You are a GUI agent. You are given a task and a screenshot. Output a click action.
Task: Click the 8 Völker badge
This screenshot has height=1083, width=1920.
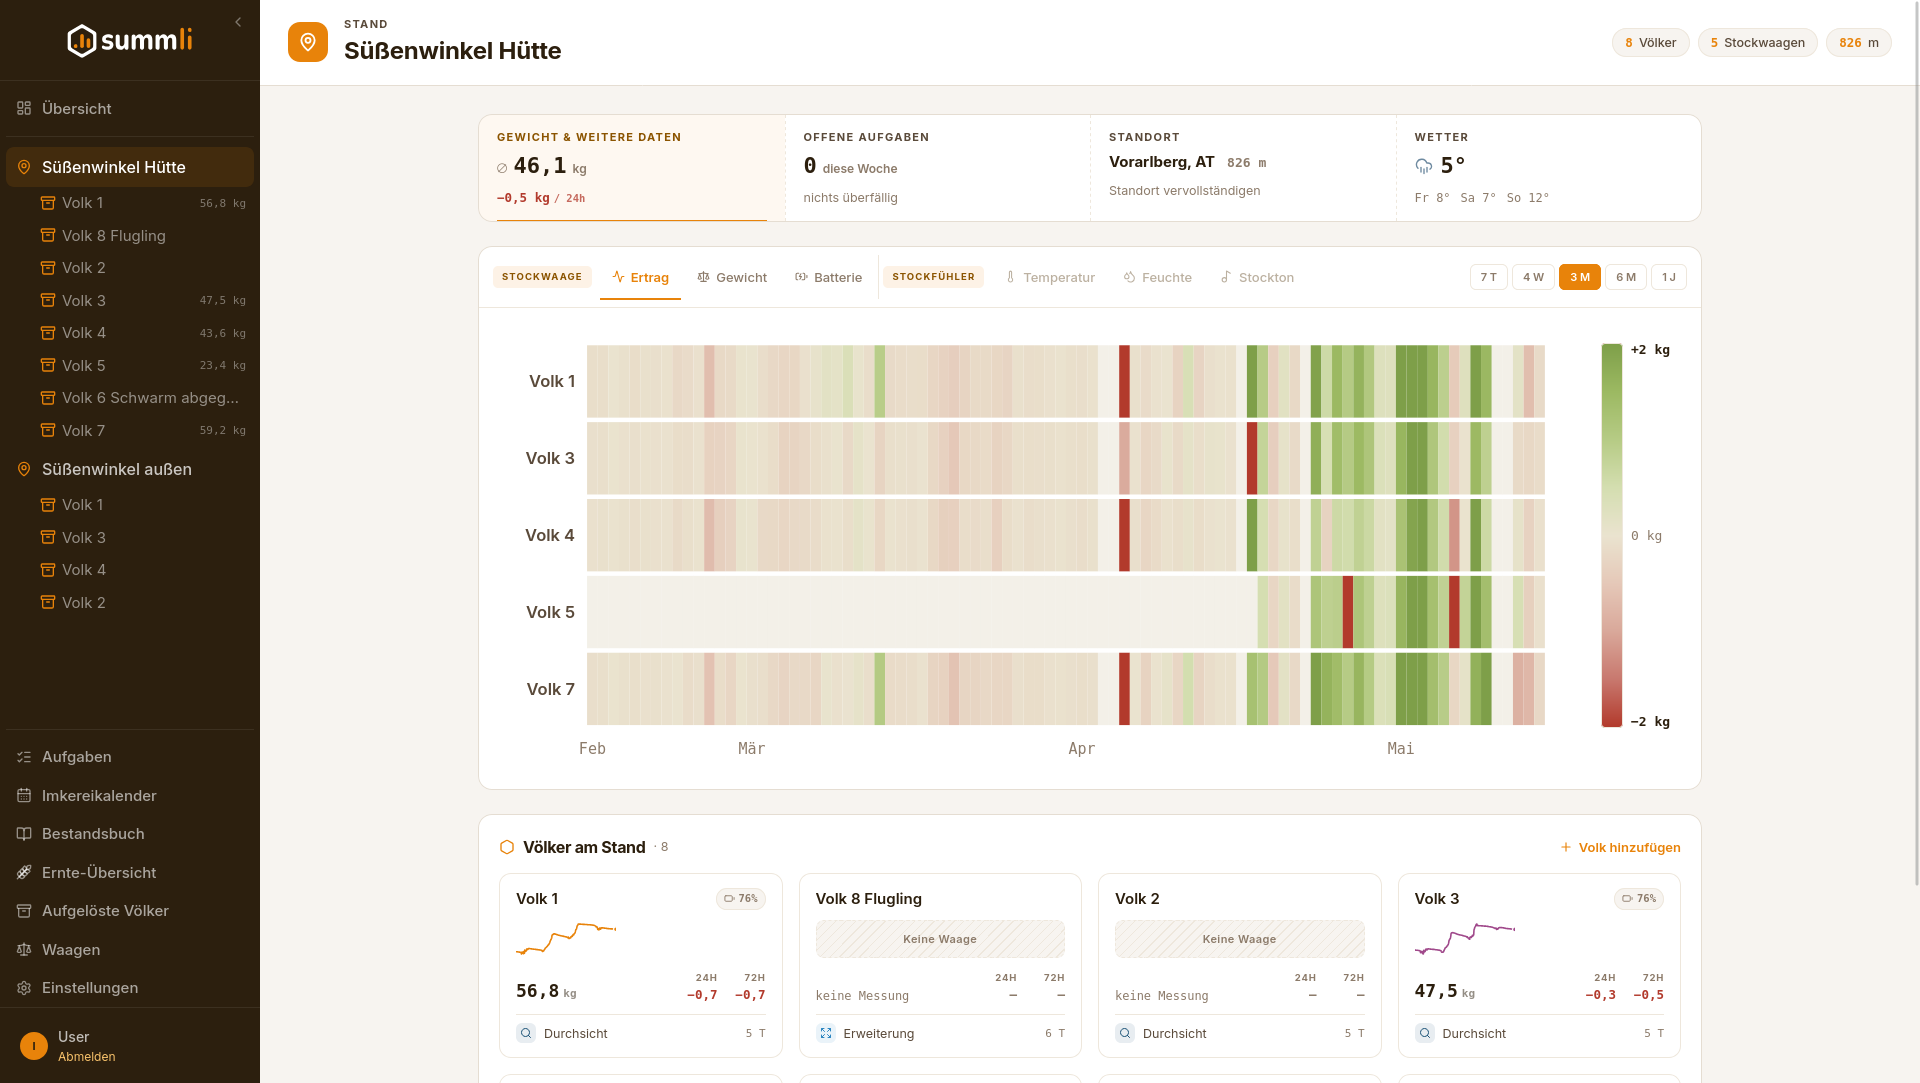(1650, 43)
